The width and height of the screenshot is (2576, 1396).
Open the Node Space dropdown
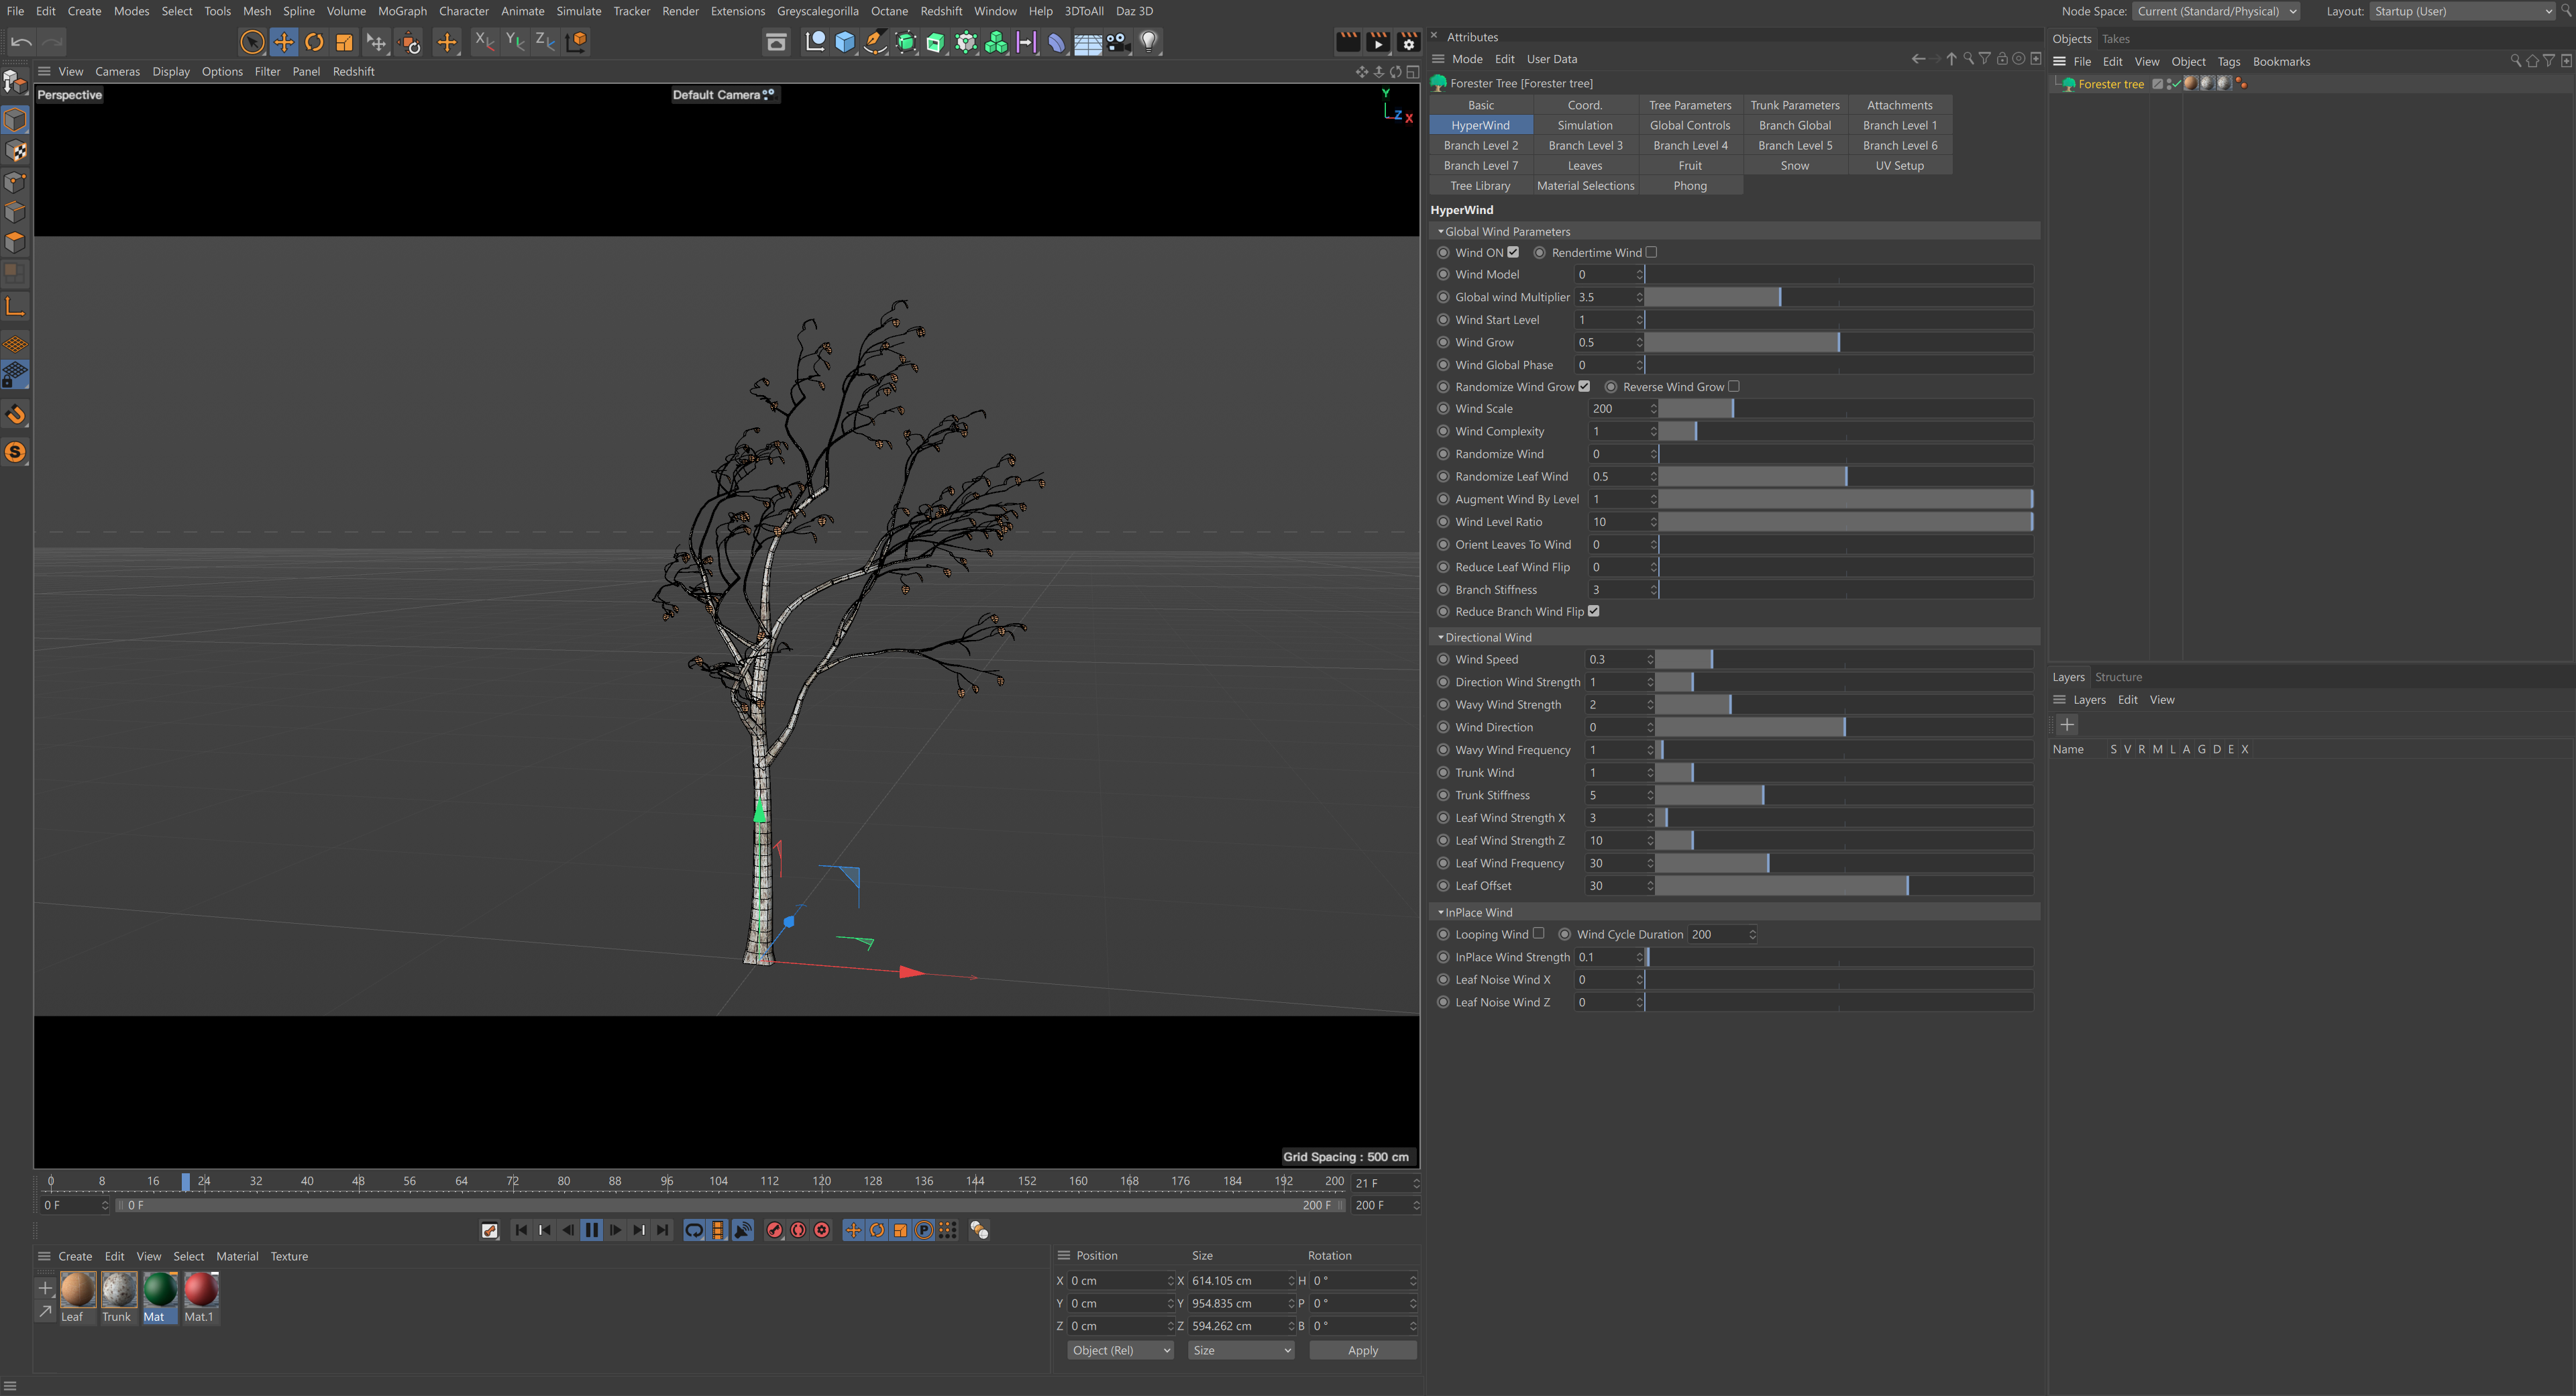pos(2217,11)
